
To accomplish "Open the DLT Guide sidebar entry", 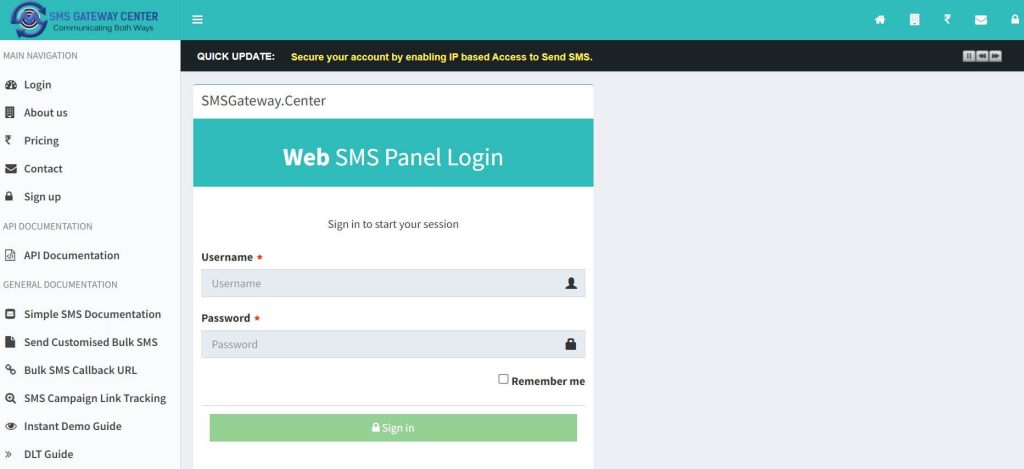I will coord(48,454).
